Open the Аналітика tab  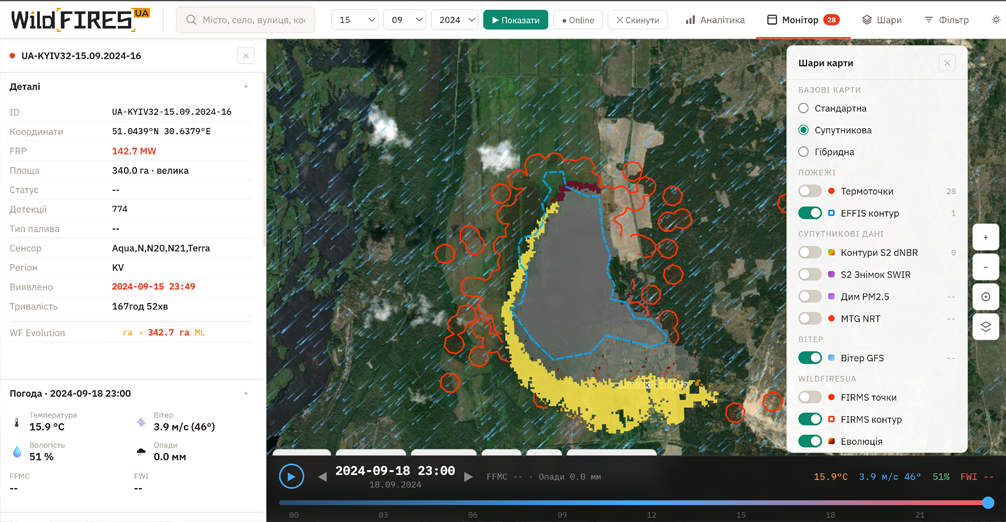[715, 20]
